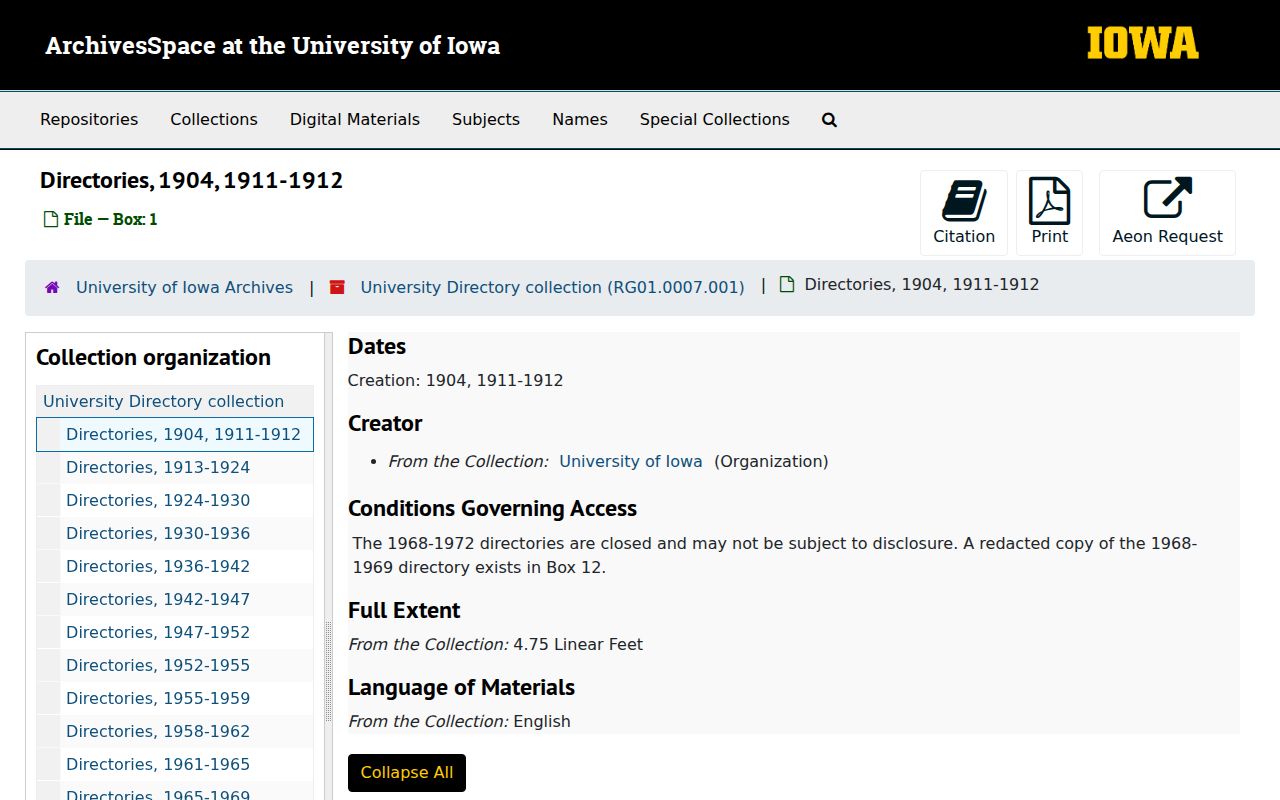Click the home icon in breadcrumb
This screenshot has height=800, width=1280.
tap(52, 287)
